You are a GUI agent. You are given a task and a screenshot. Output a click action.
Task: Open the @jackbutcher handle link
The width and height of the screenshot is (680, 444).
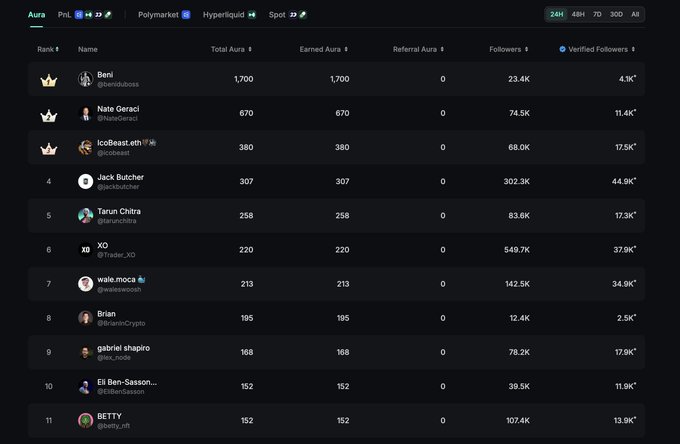tap(118, 187)
